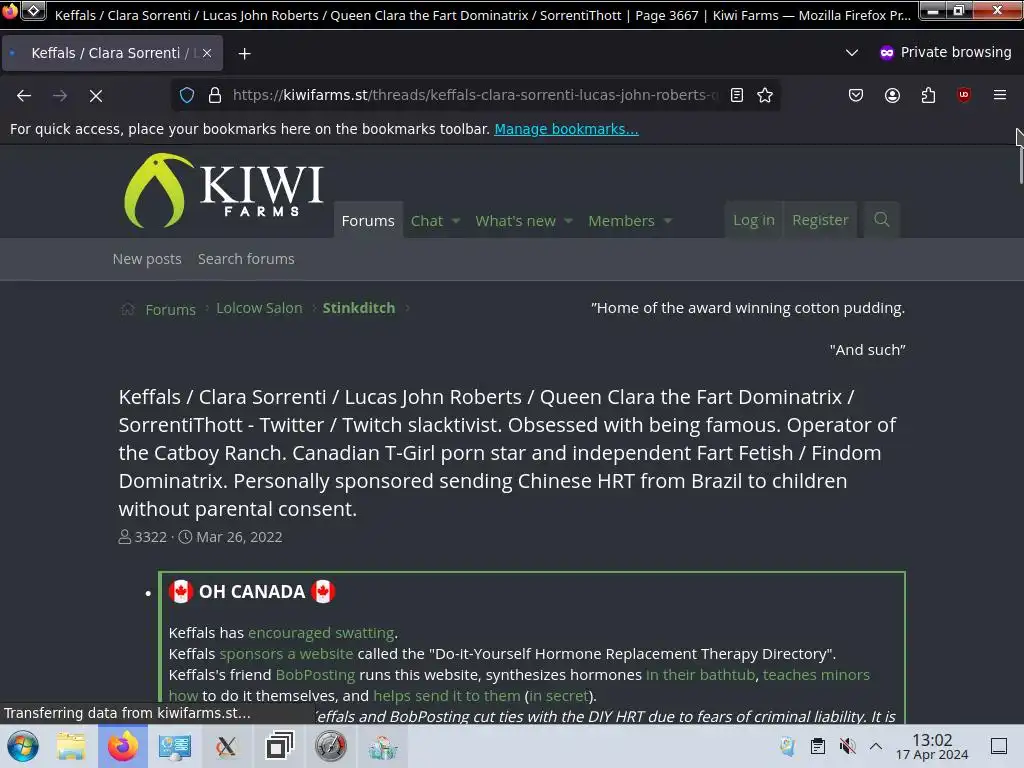Click the Kiwi Farms logo
Viewport: 1024px width, 768px height.
tap(223, 191)
